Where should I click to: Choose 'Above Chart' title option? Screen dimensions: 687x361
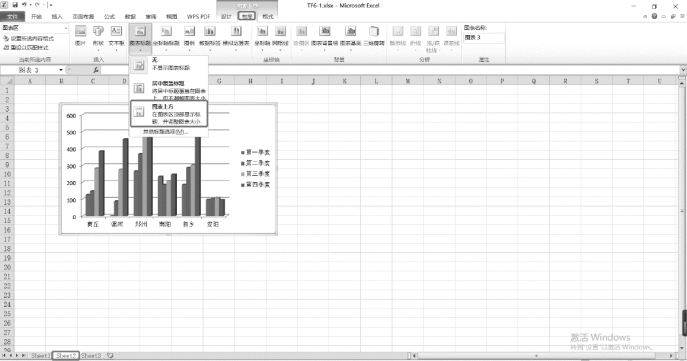pyautogui.click(x=169, y=114)
